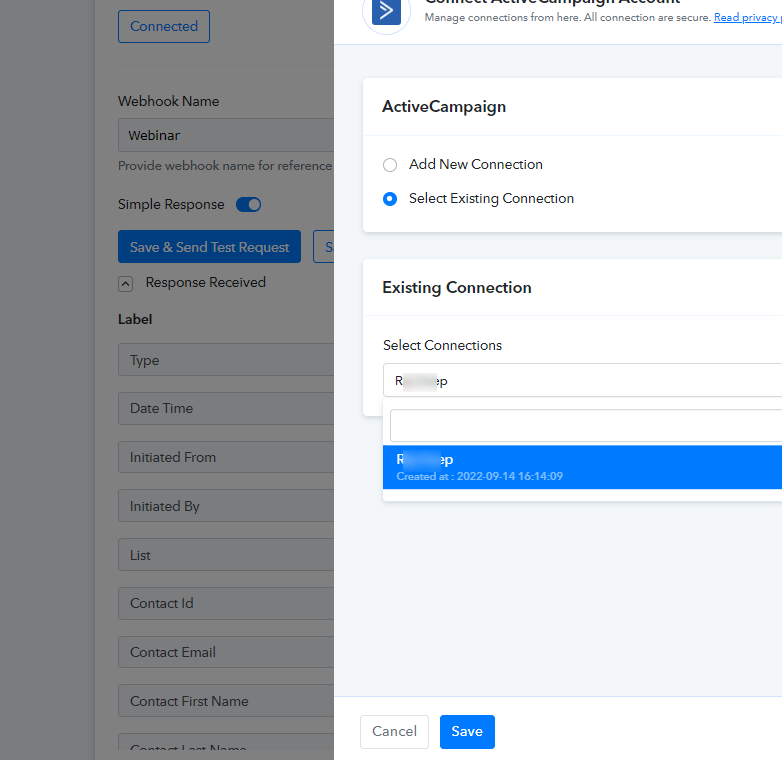Collapse the Response Received section chevron
Screen dimensions: 782x760
coord(125,284)
